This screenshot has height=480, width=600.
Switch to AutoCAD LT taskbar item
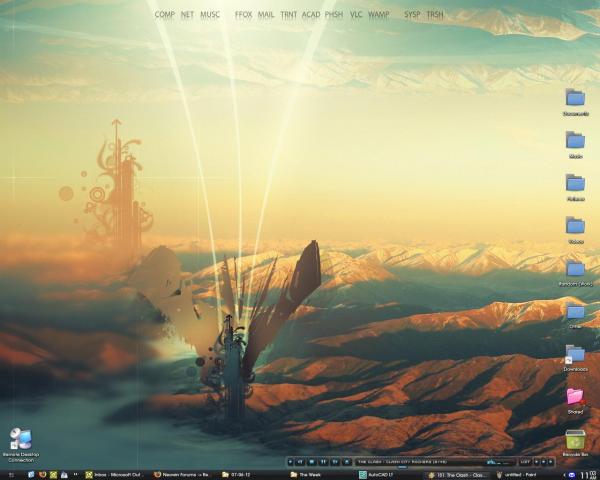pos(377,475)
